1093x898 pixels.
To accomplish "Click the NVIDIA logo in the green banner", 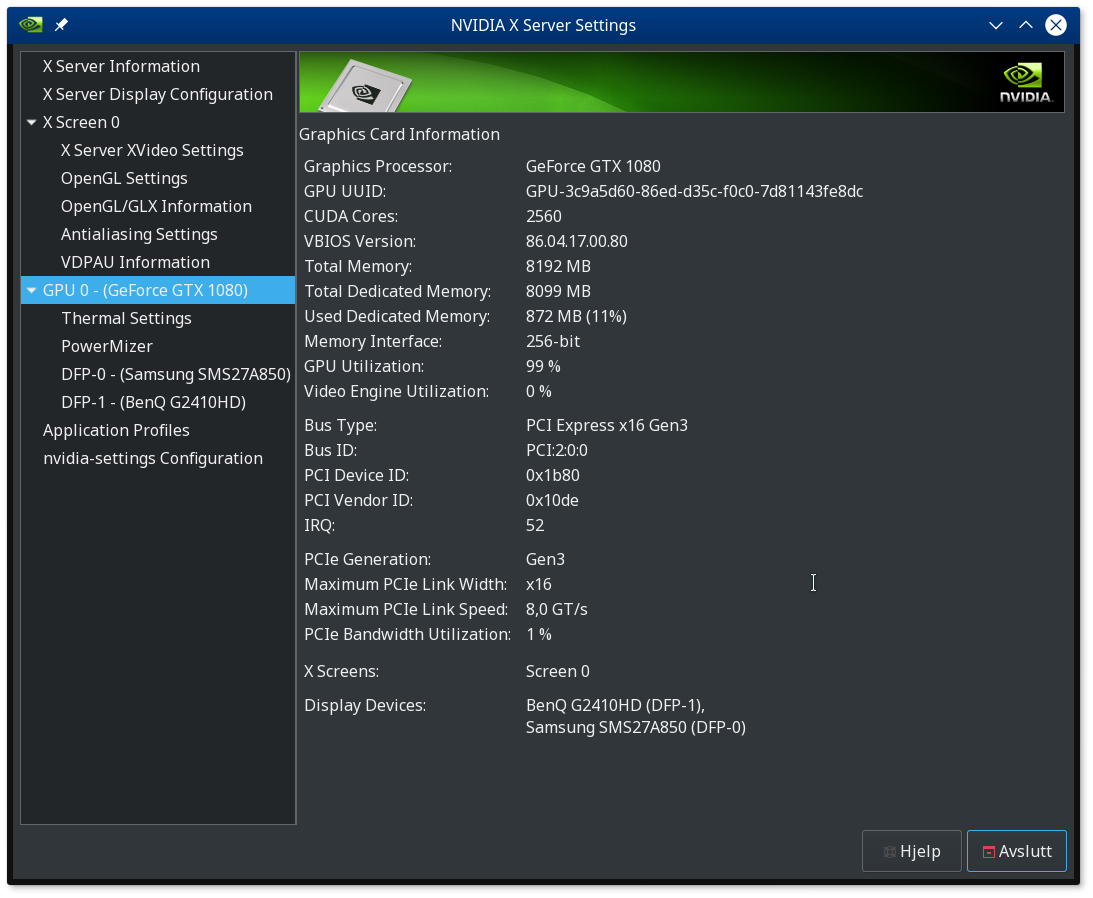I will tap(1025, 83).
